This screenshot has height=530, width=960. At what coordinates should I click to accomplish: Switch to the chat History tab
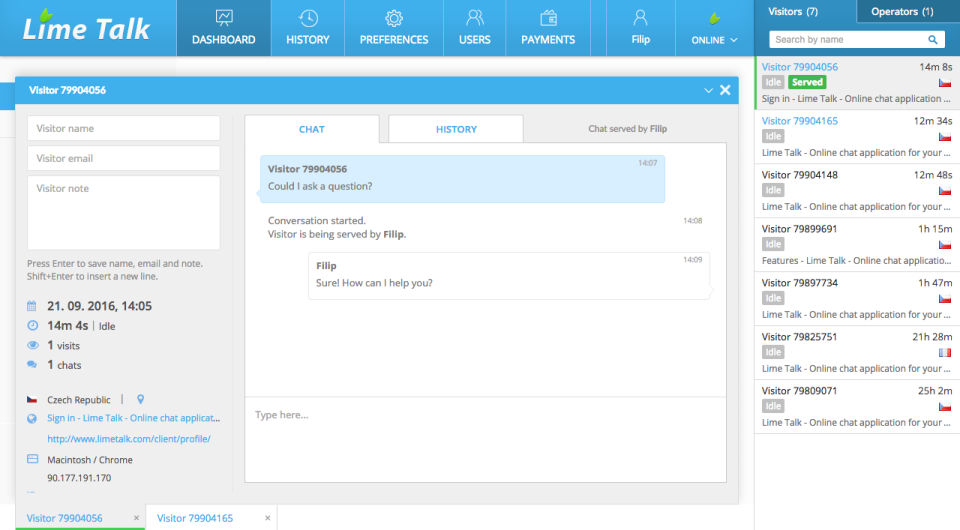456,129
